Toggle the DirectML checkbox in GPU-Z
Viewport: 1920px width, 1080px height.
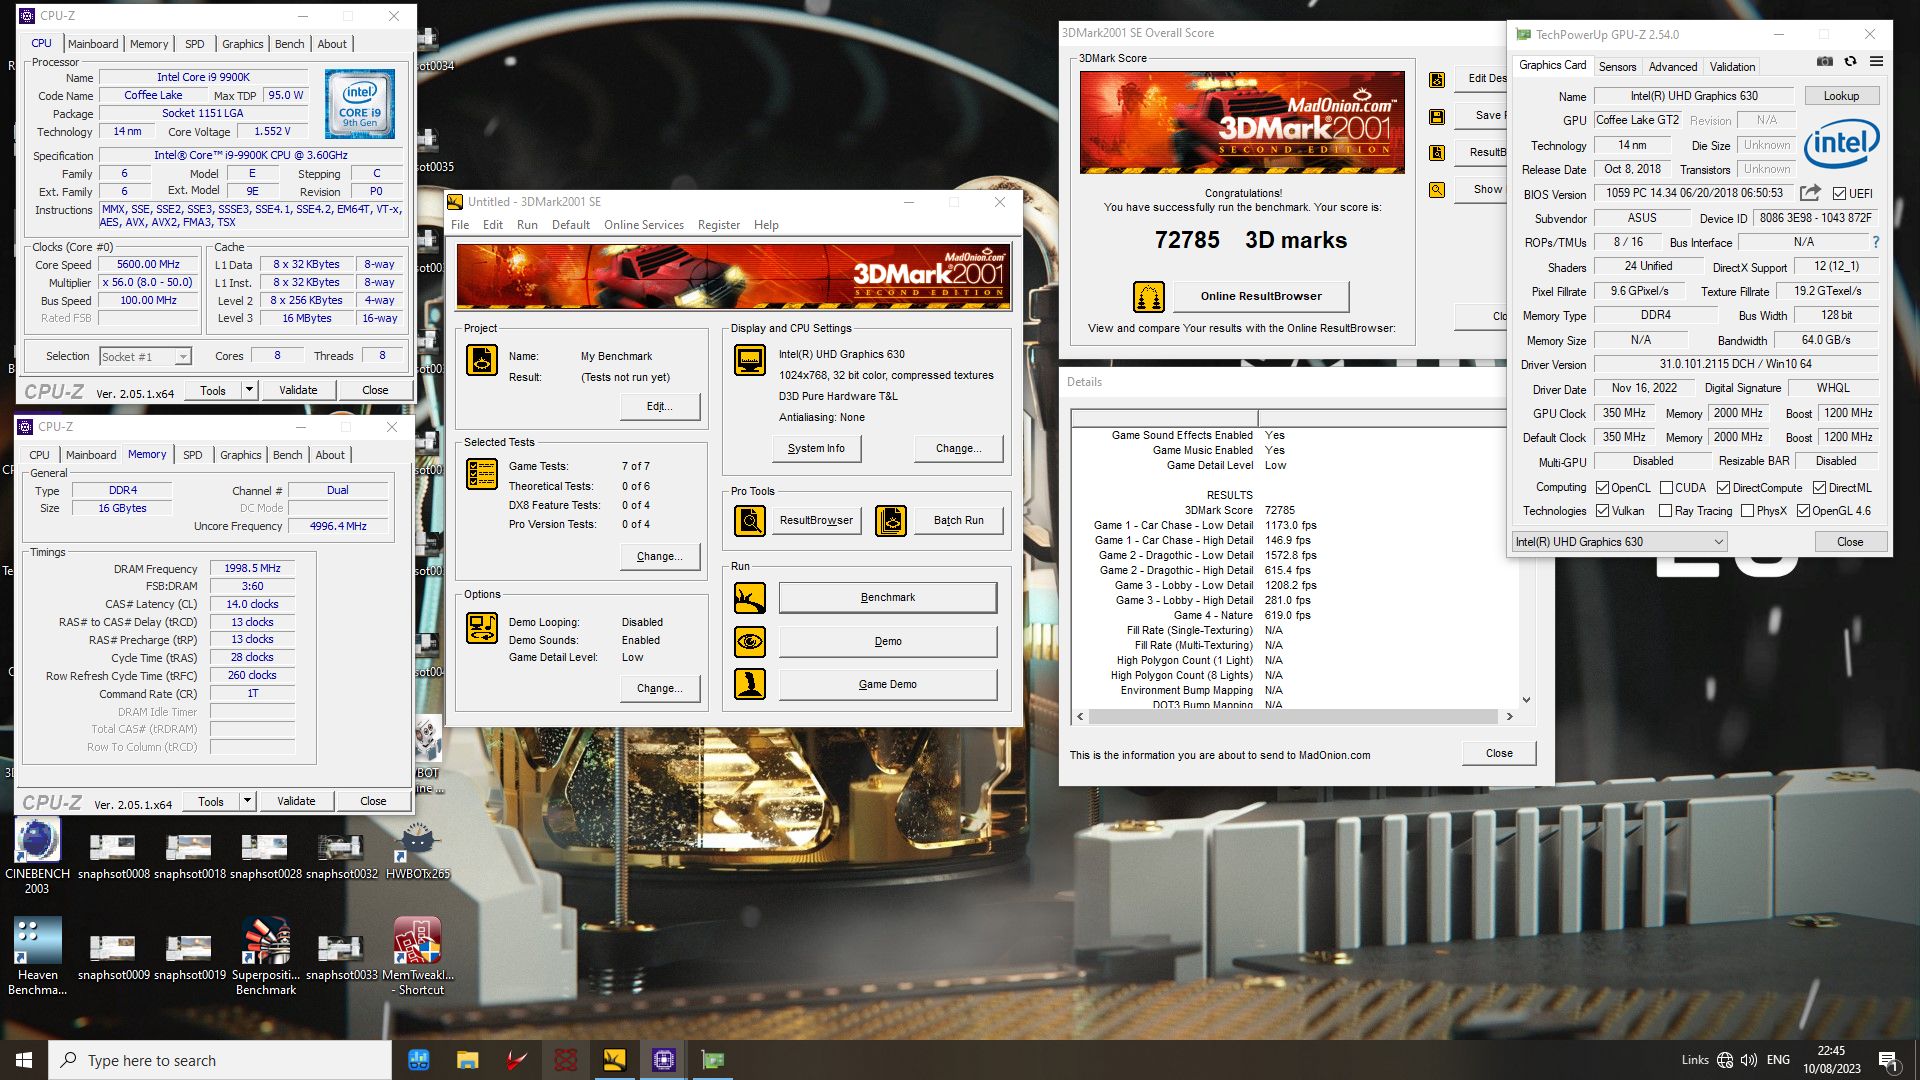point(1819,488)
